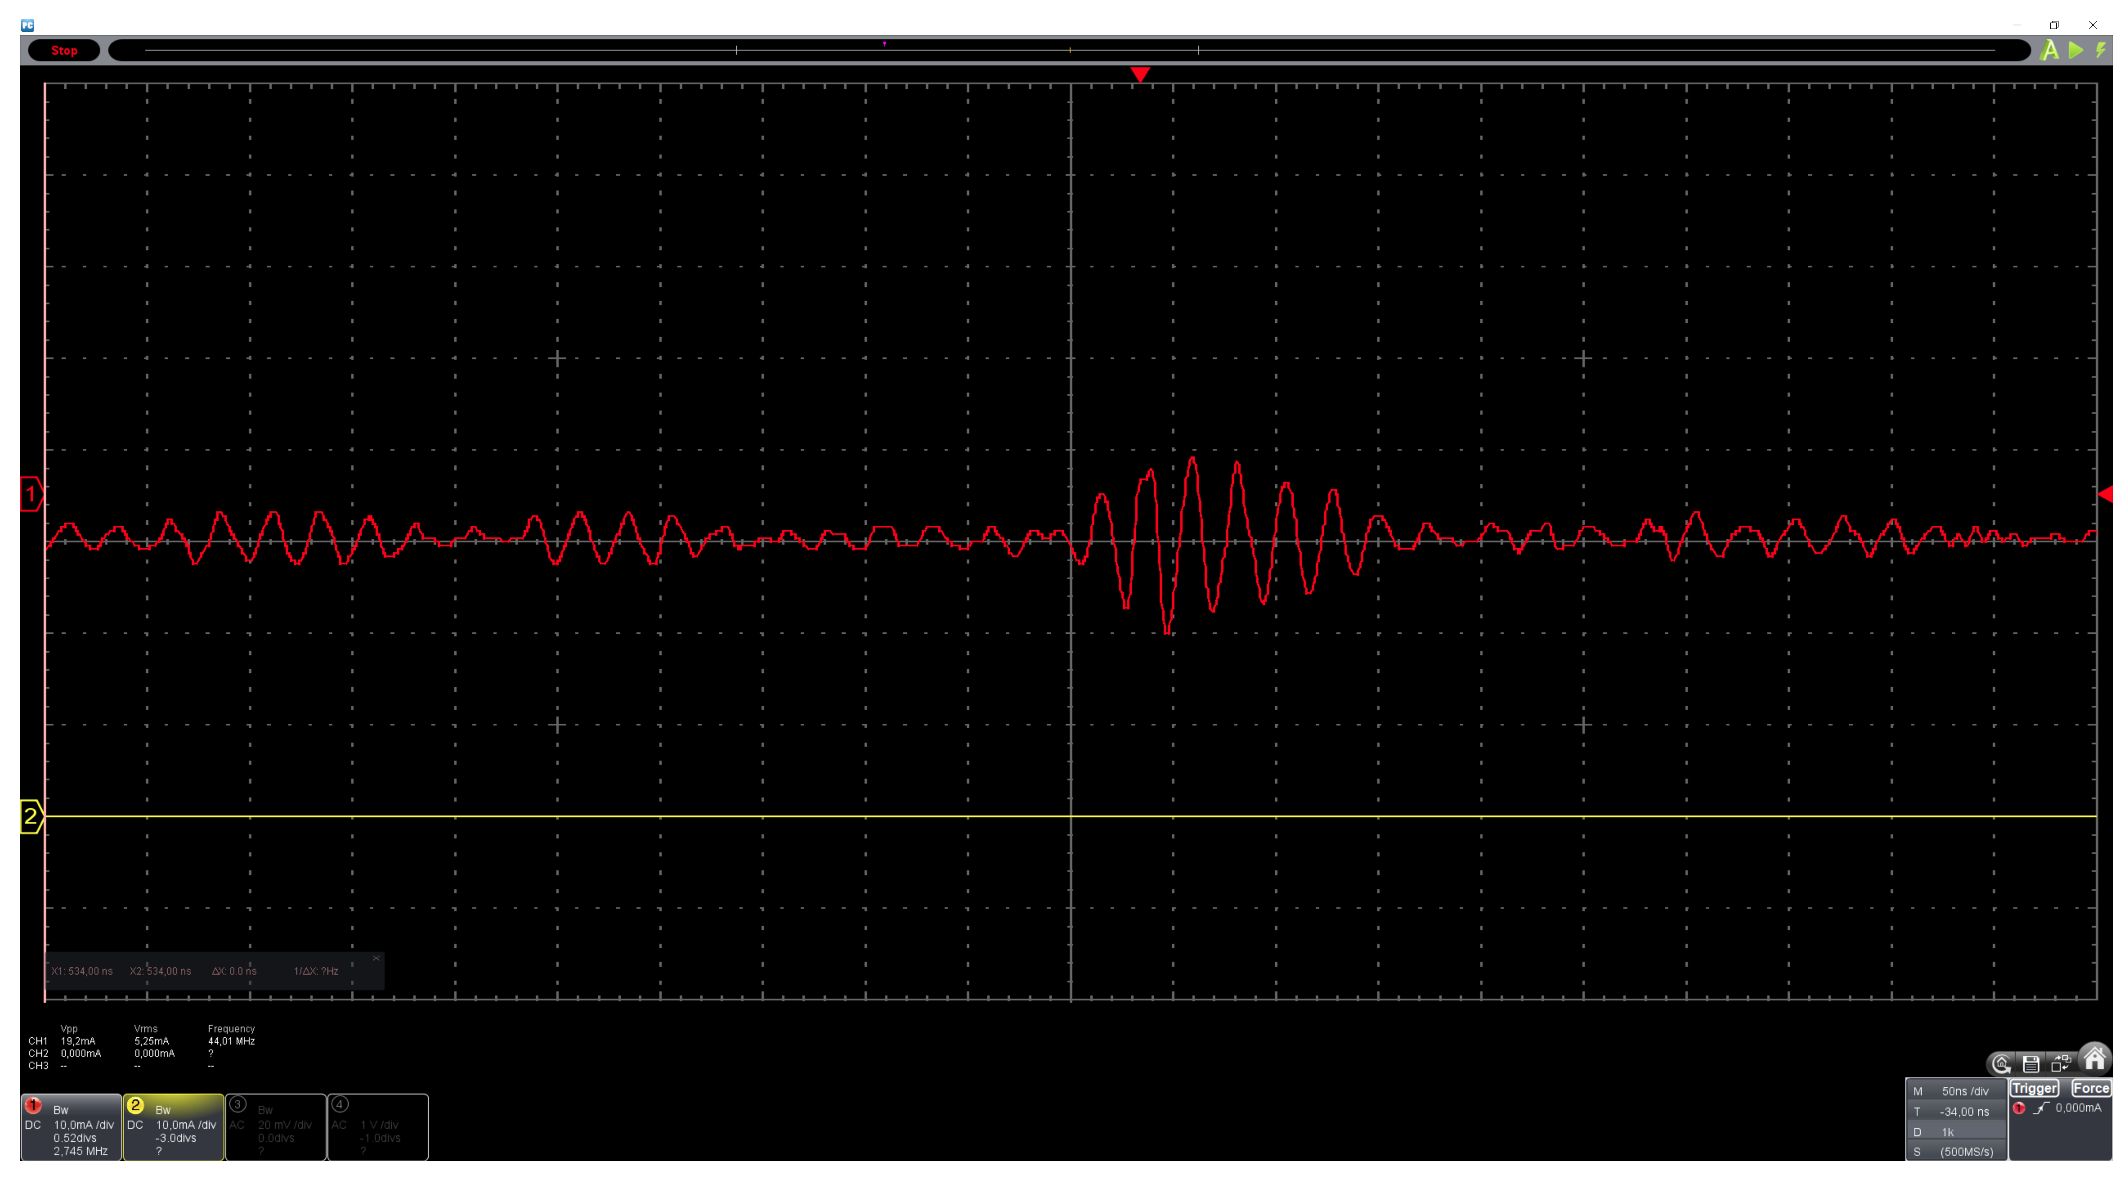Open the Home menu icon
The width and height of the screenshot is (2128, 1182).
[x=2094, y=1058]
